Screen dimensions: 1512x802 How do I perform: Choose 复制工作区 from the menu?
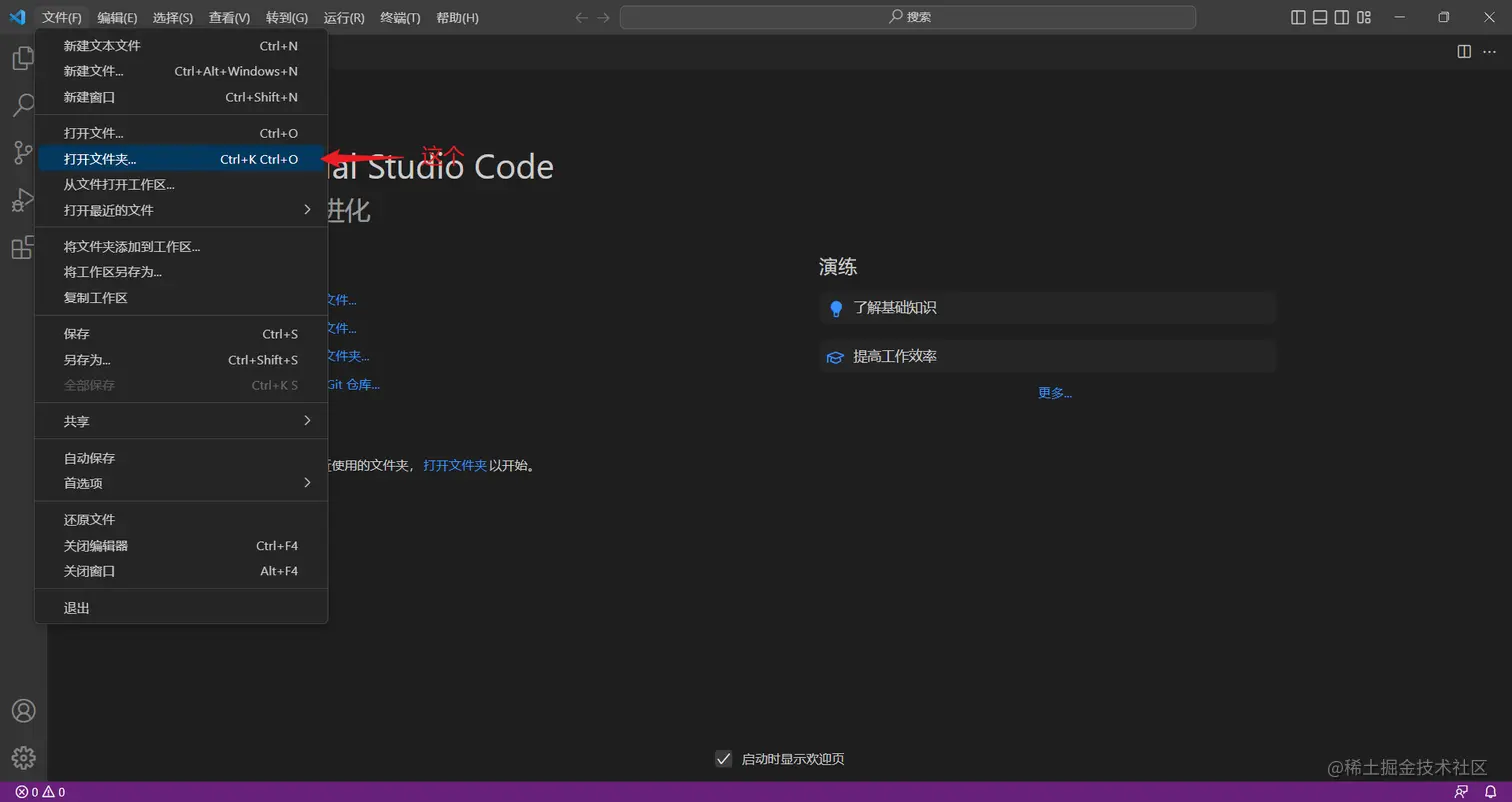[181, 298]
